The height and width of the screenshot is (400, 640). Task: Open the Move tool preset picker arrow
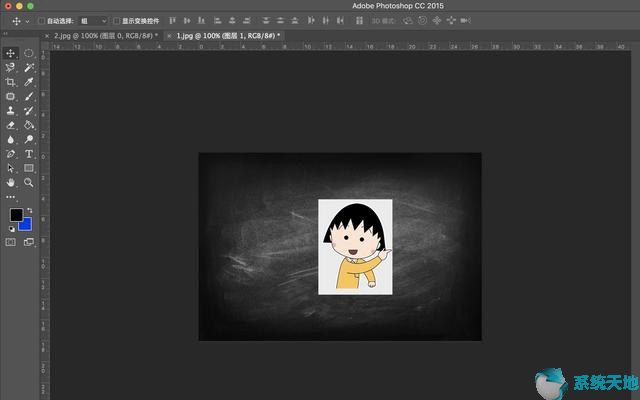pos(27,21)
